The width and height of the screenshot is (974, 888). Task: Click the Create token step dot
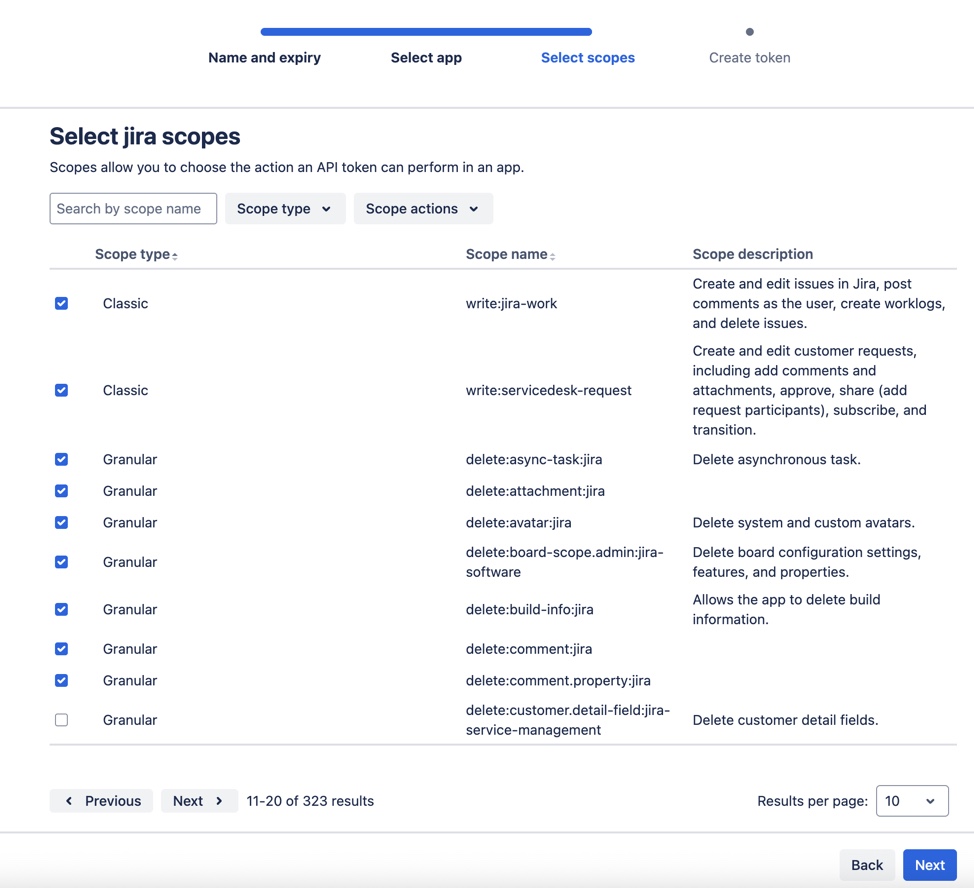point(750,32)
